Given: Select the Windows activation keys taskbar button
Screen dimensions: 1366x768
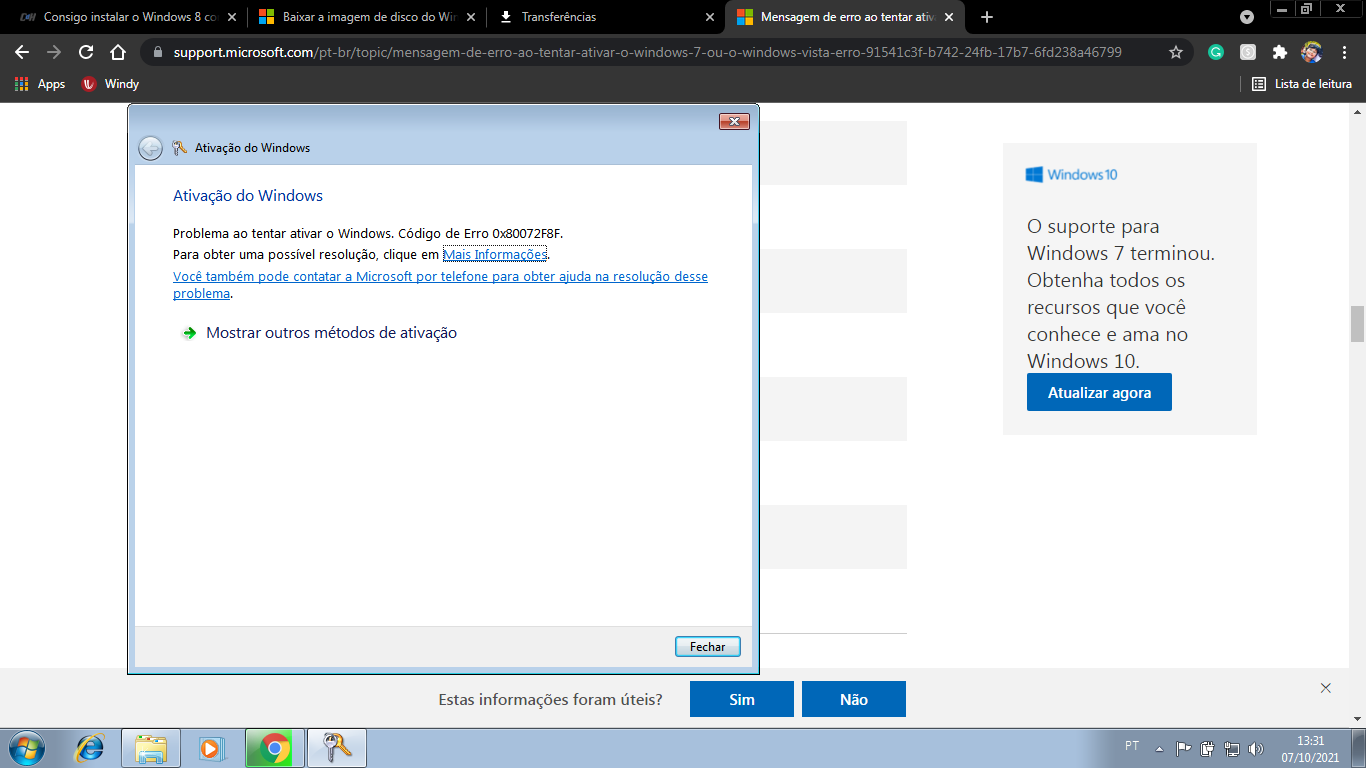Looking at the screenshot, I should tap(337, 748).
